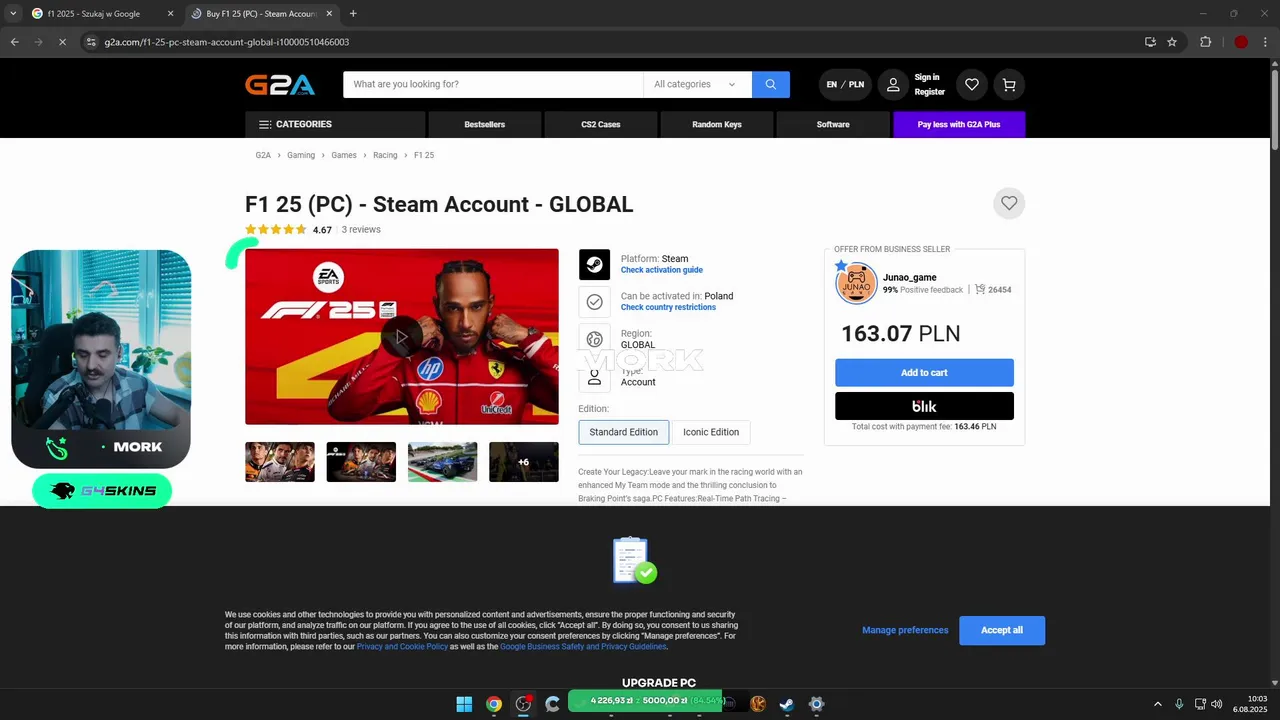This screenshot has width=1280, height=720.
Task: Open Chrome from the taskbar
Action: point(494,704)
